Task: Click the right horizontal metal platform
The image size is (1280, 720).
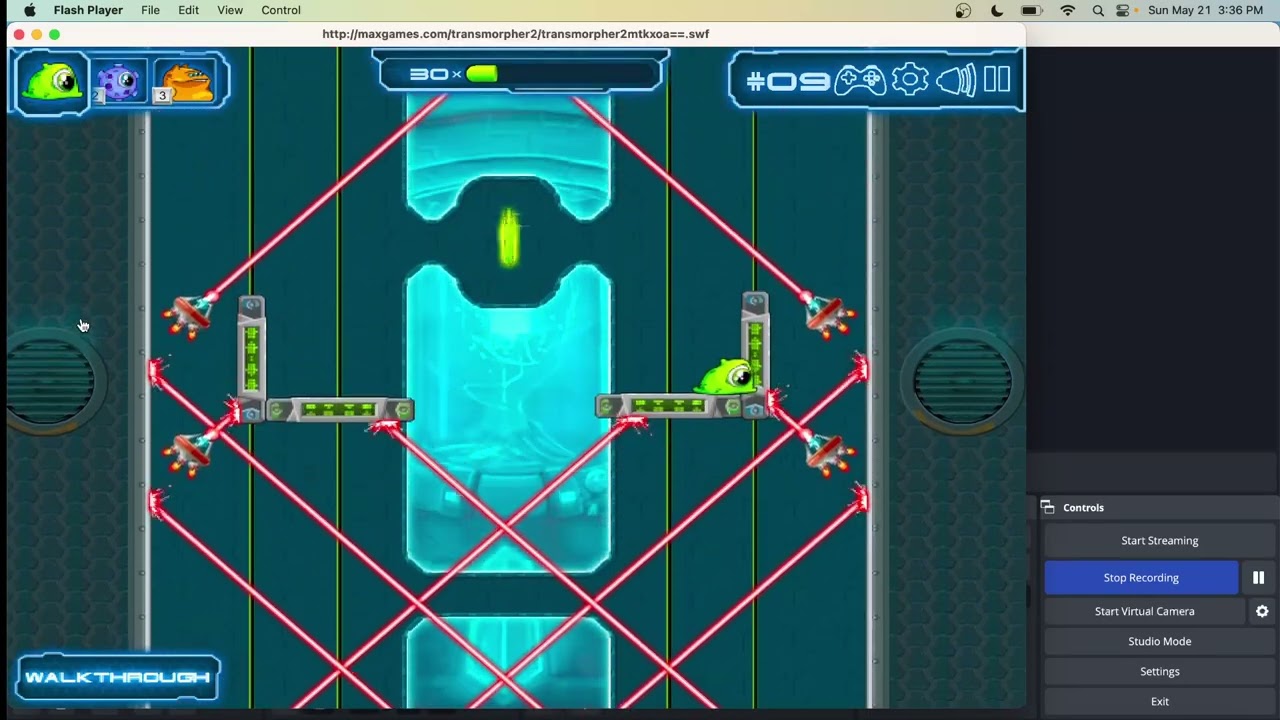Action: [x=670, y=406]
